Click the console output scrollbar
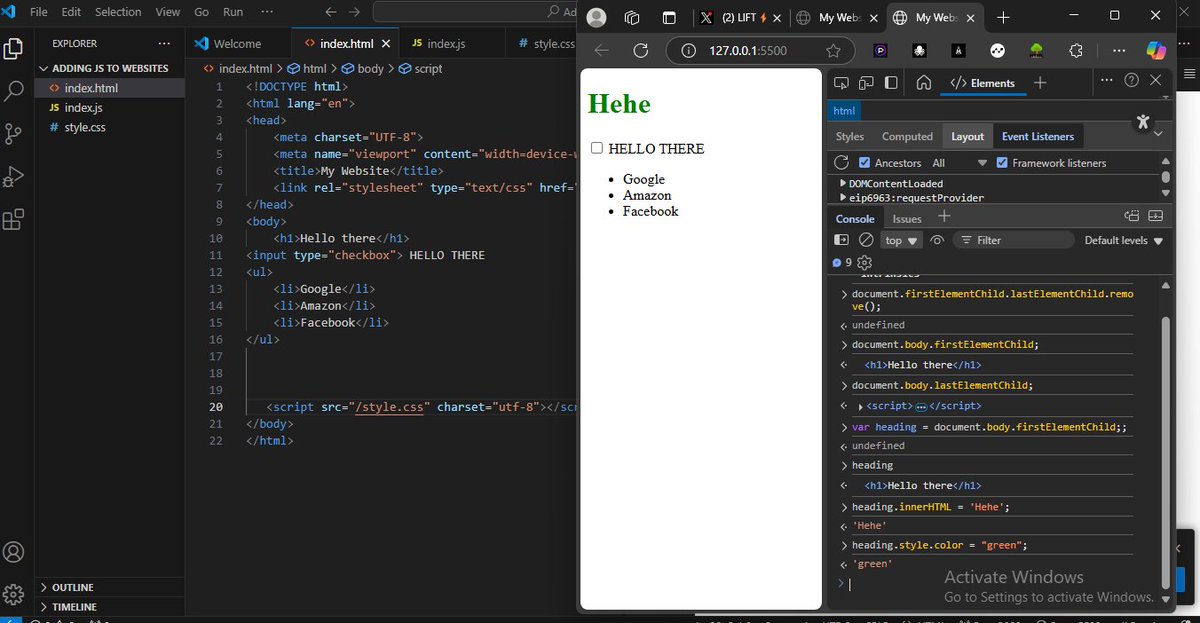1200x623 pixels. point(1164,450)
